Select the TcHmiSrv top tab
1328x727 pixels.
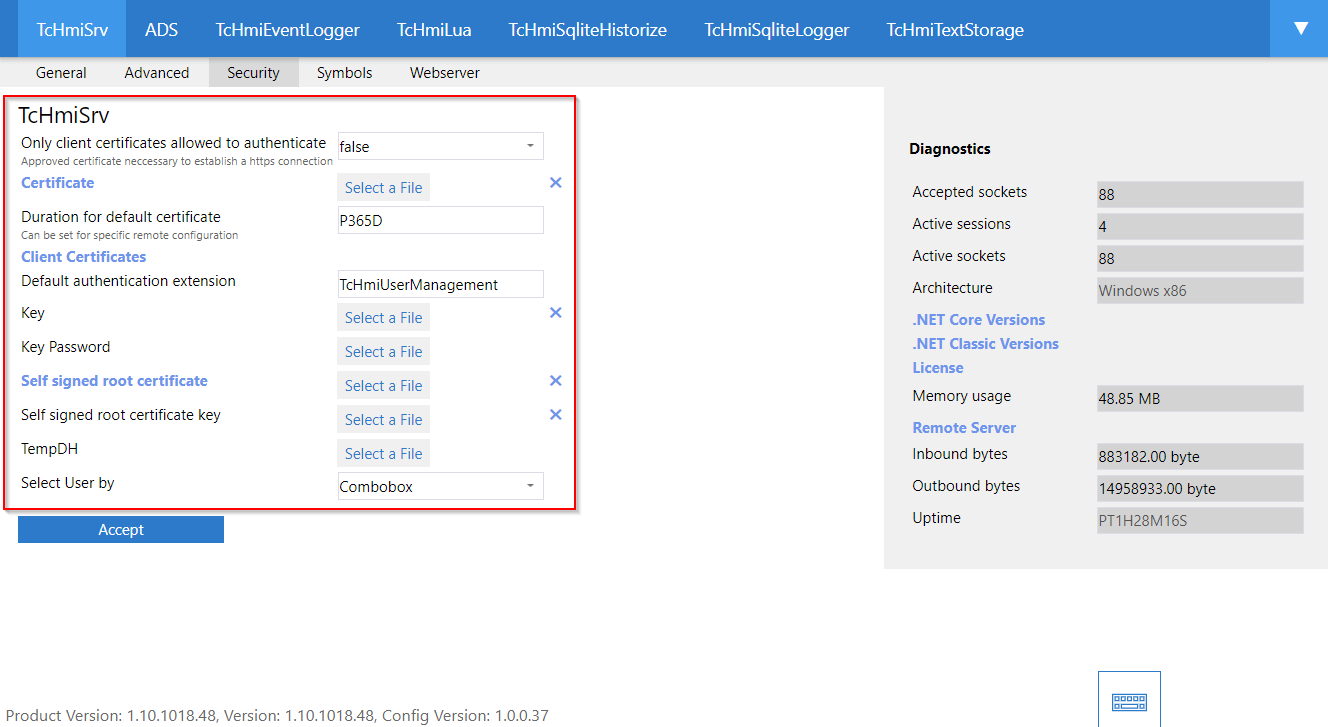point(72,29)
